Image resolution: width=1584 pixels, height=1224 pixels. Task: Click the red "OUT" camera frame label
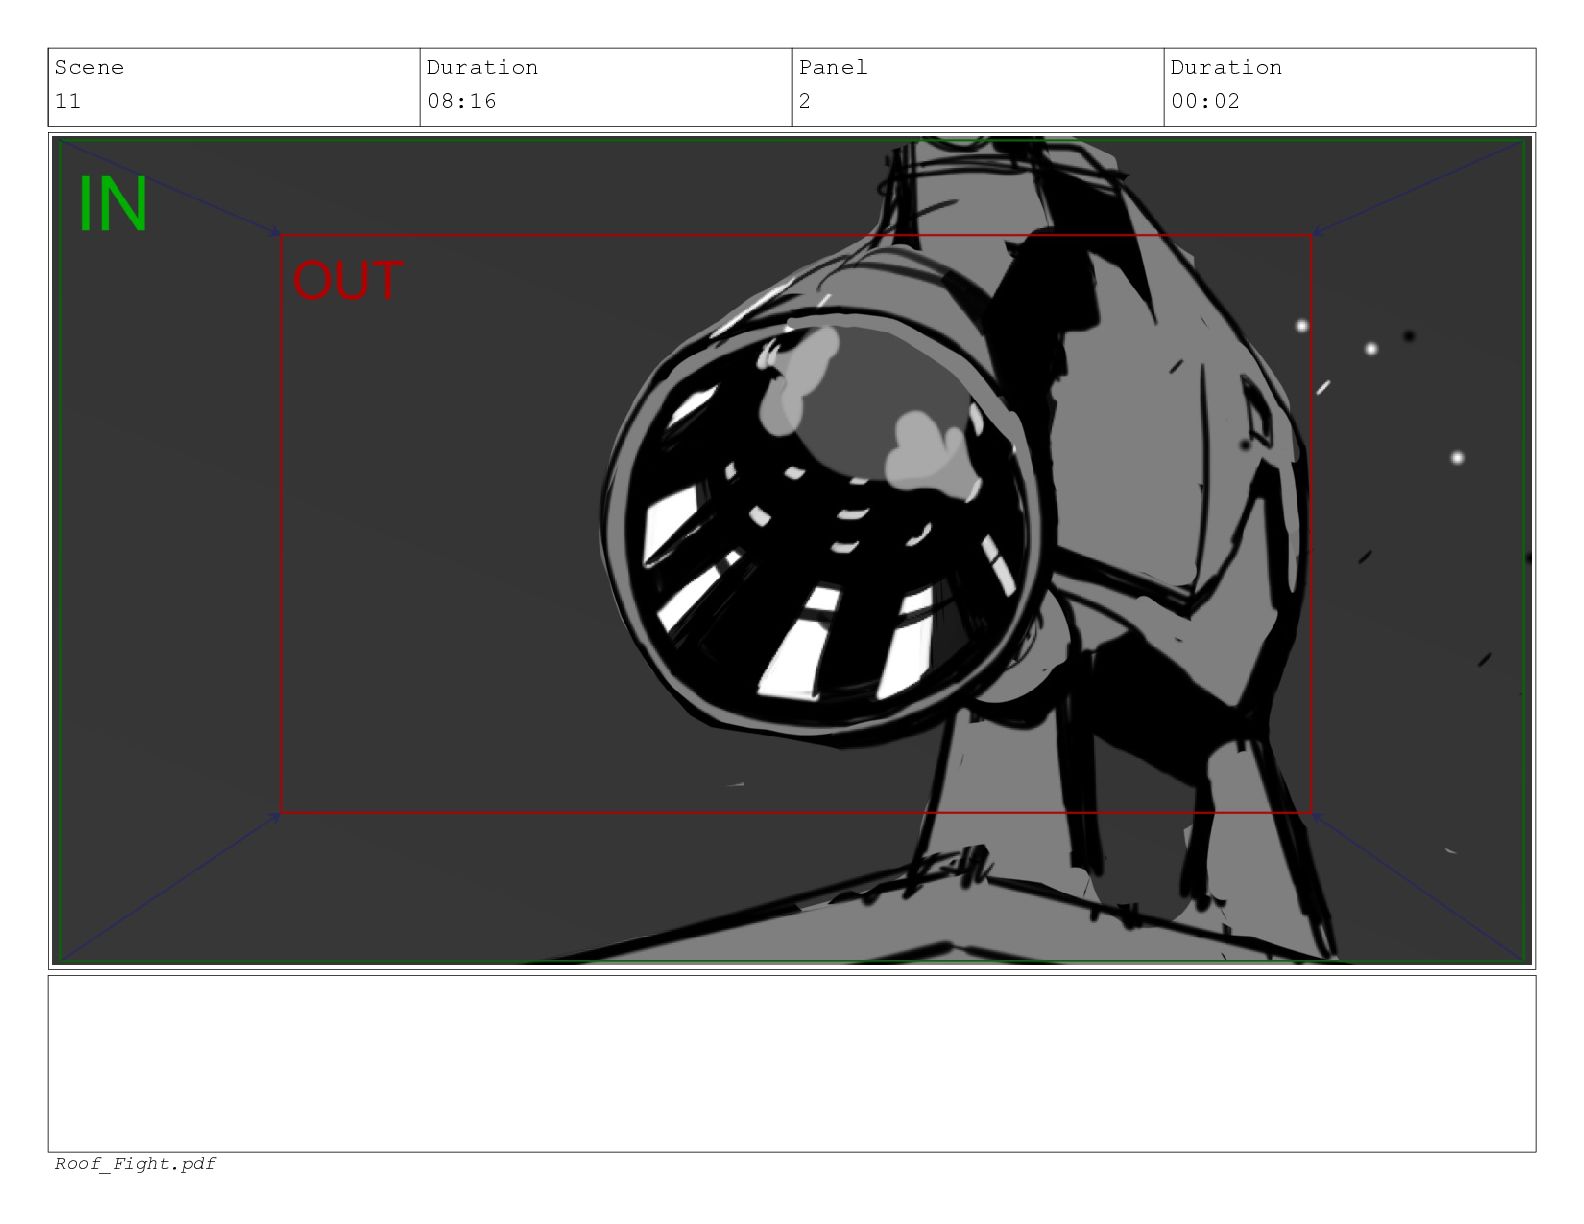[x=347, y=280]
